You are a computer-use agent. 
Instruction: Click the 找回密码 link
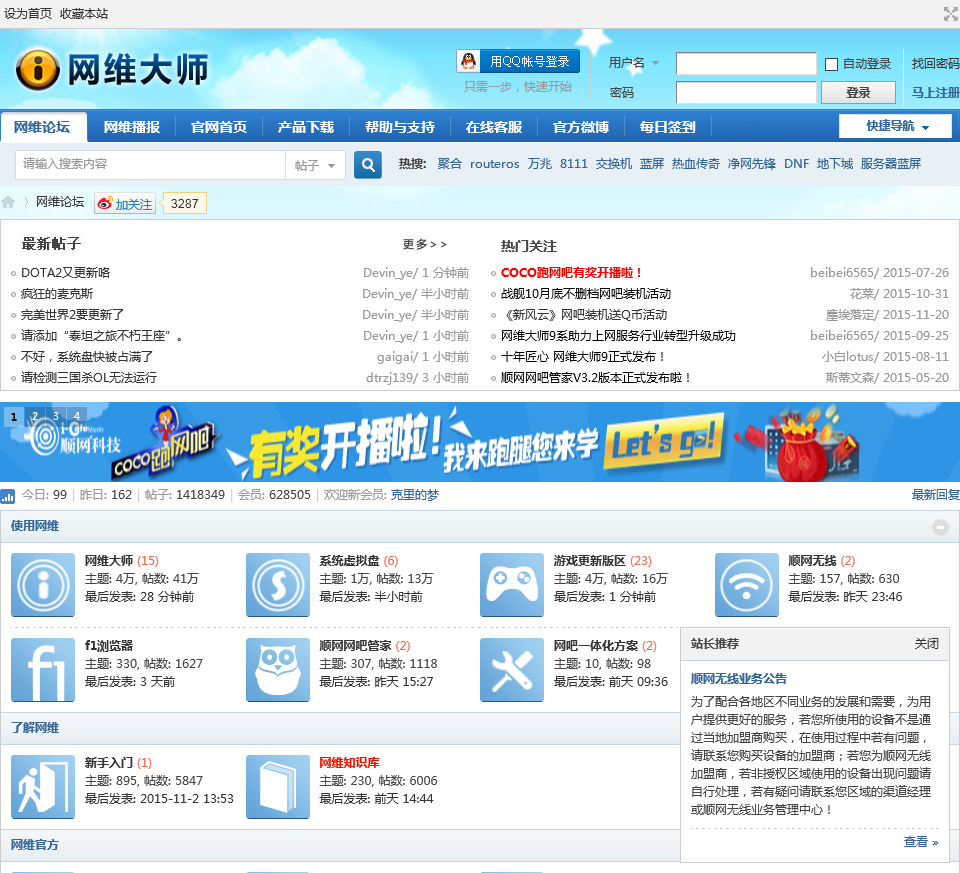pos(935,64)
